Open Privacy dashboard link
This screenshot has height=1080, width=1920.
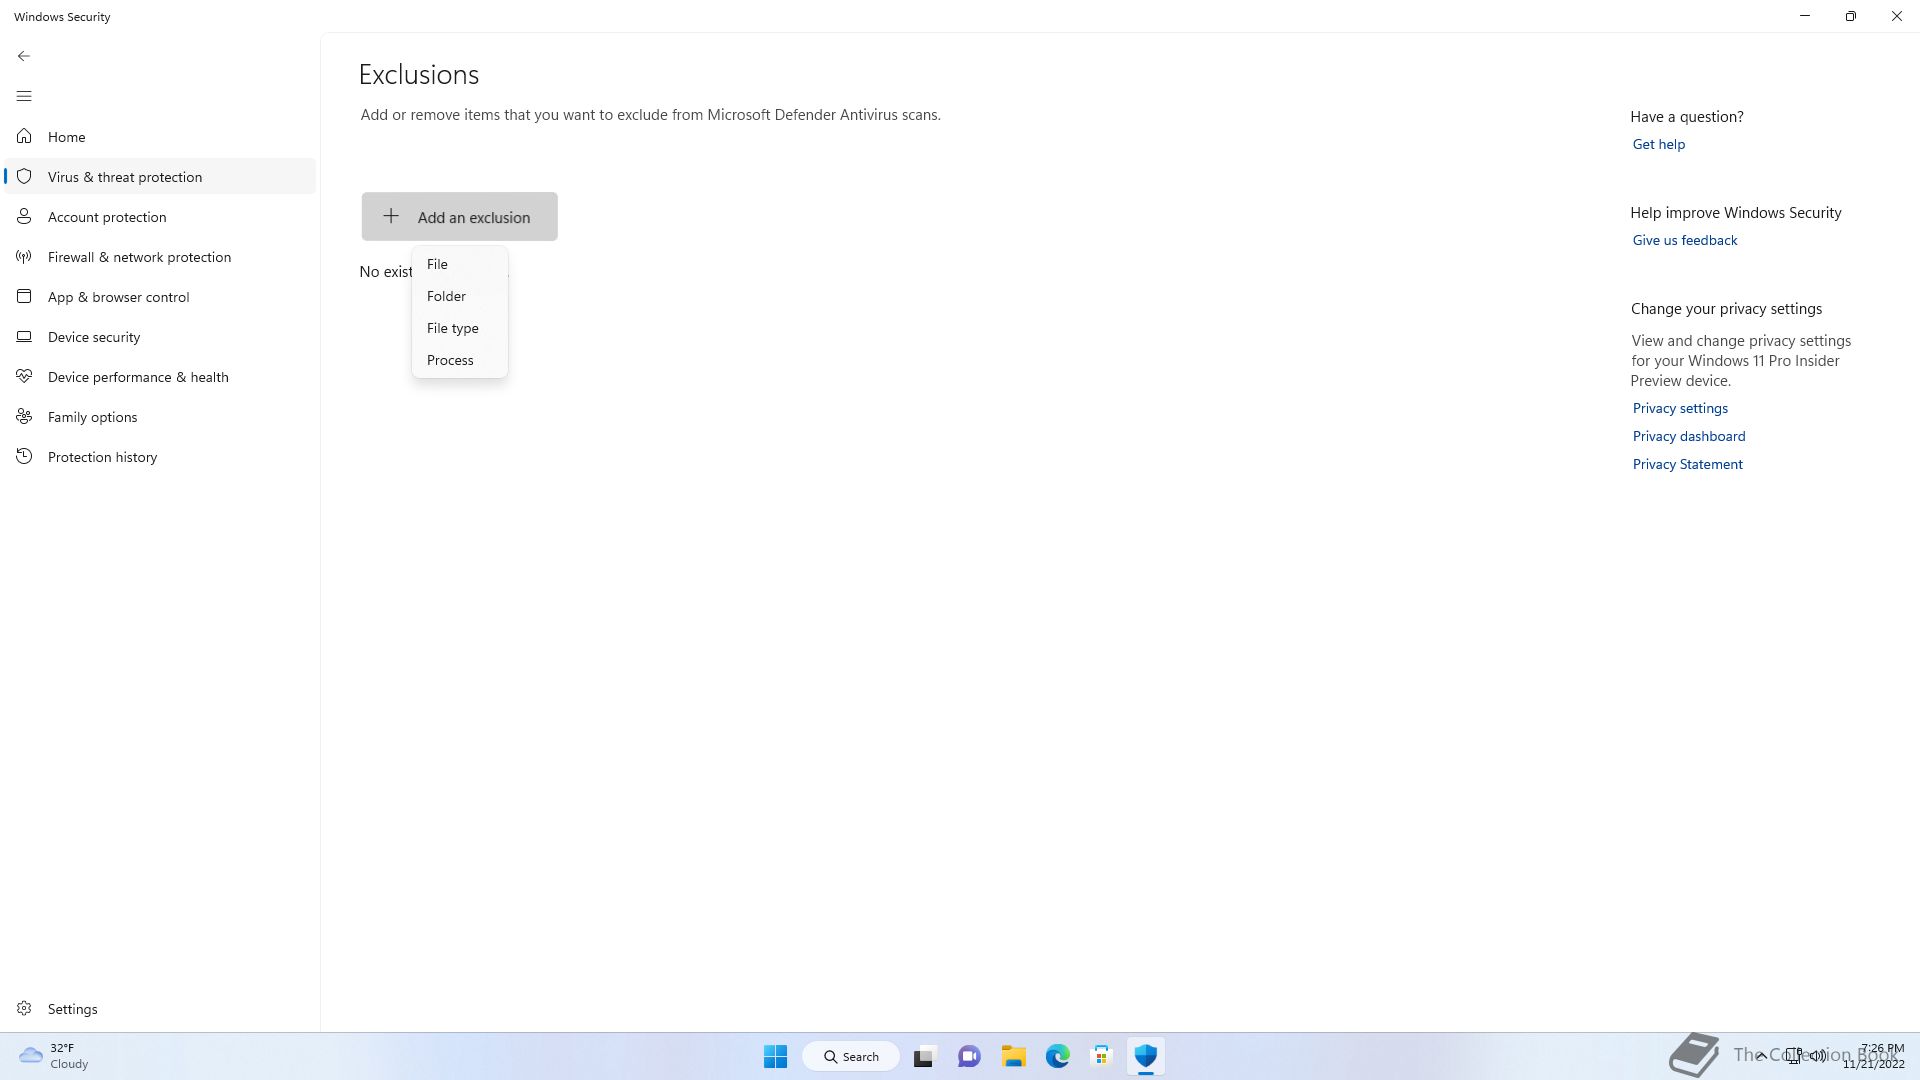pos(1688,436)
